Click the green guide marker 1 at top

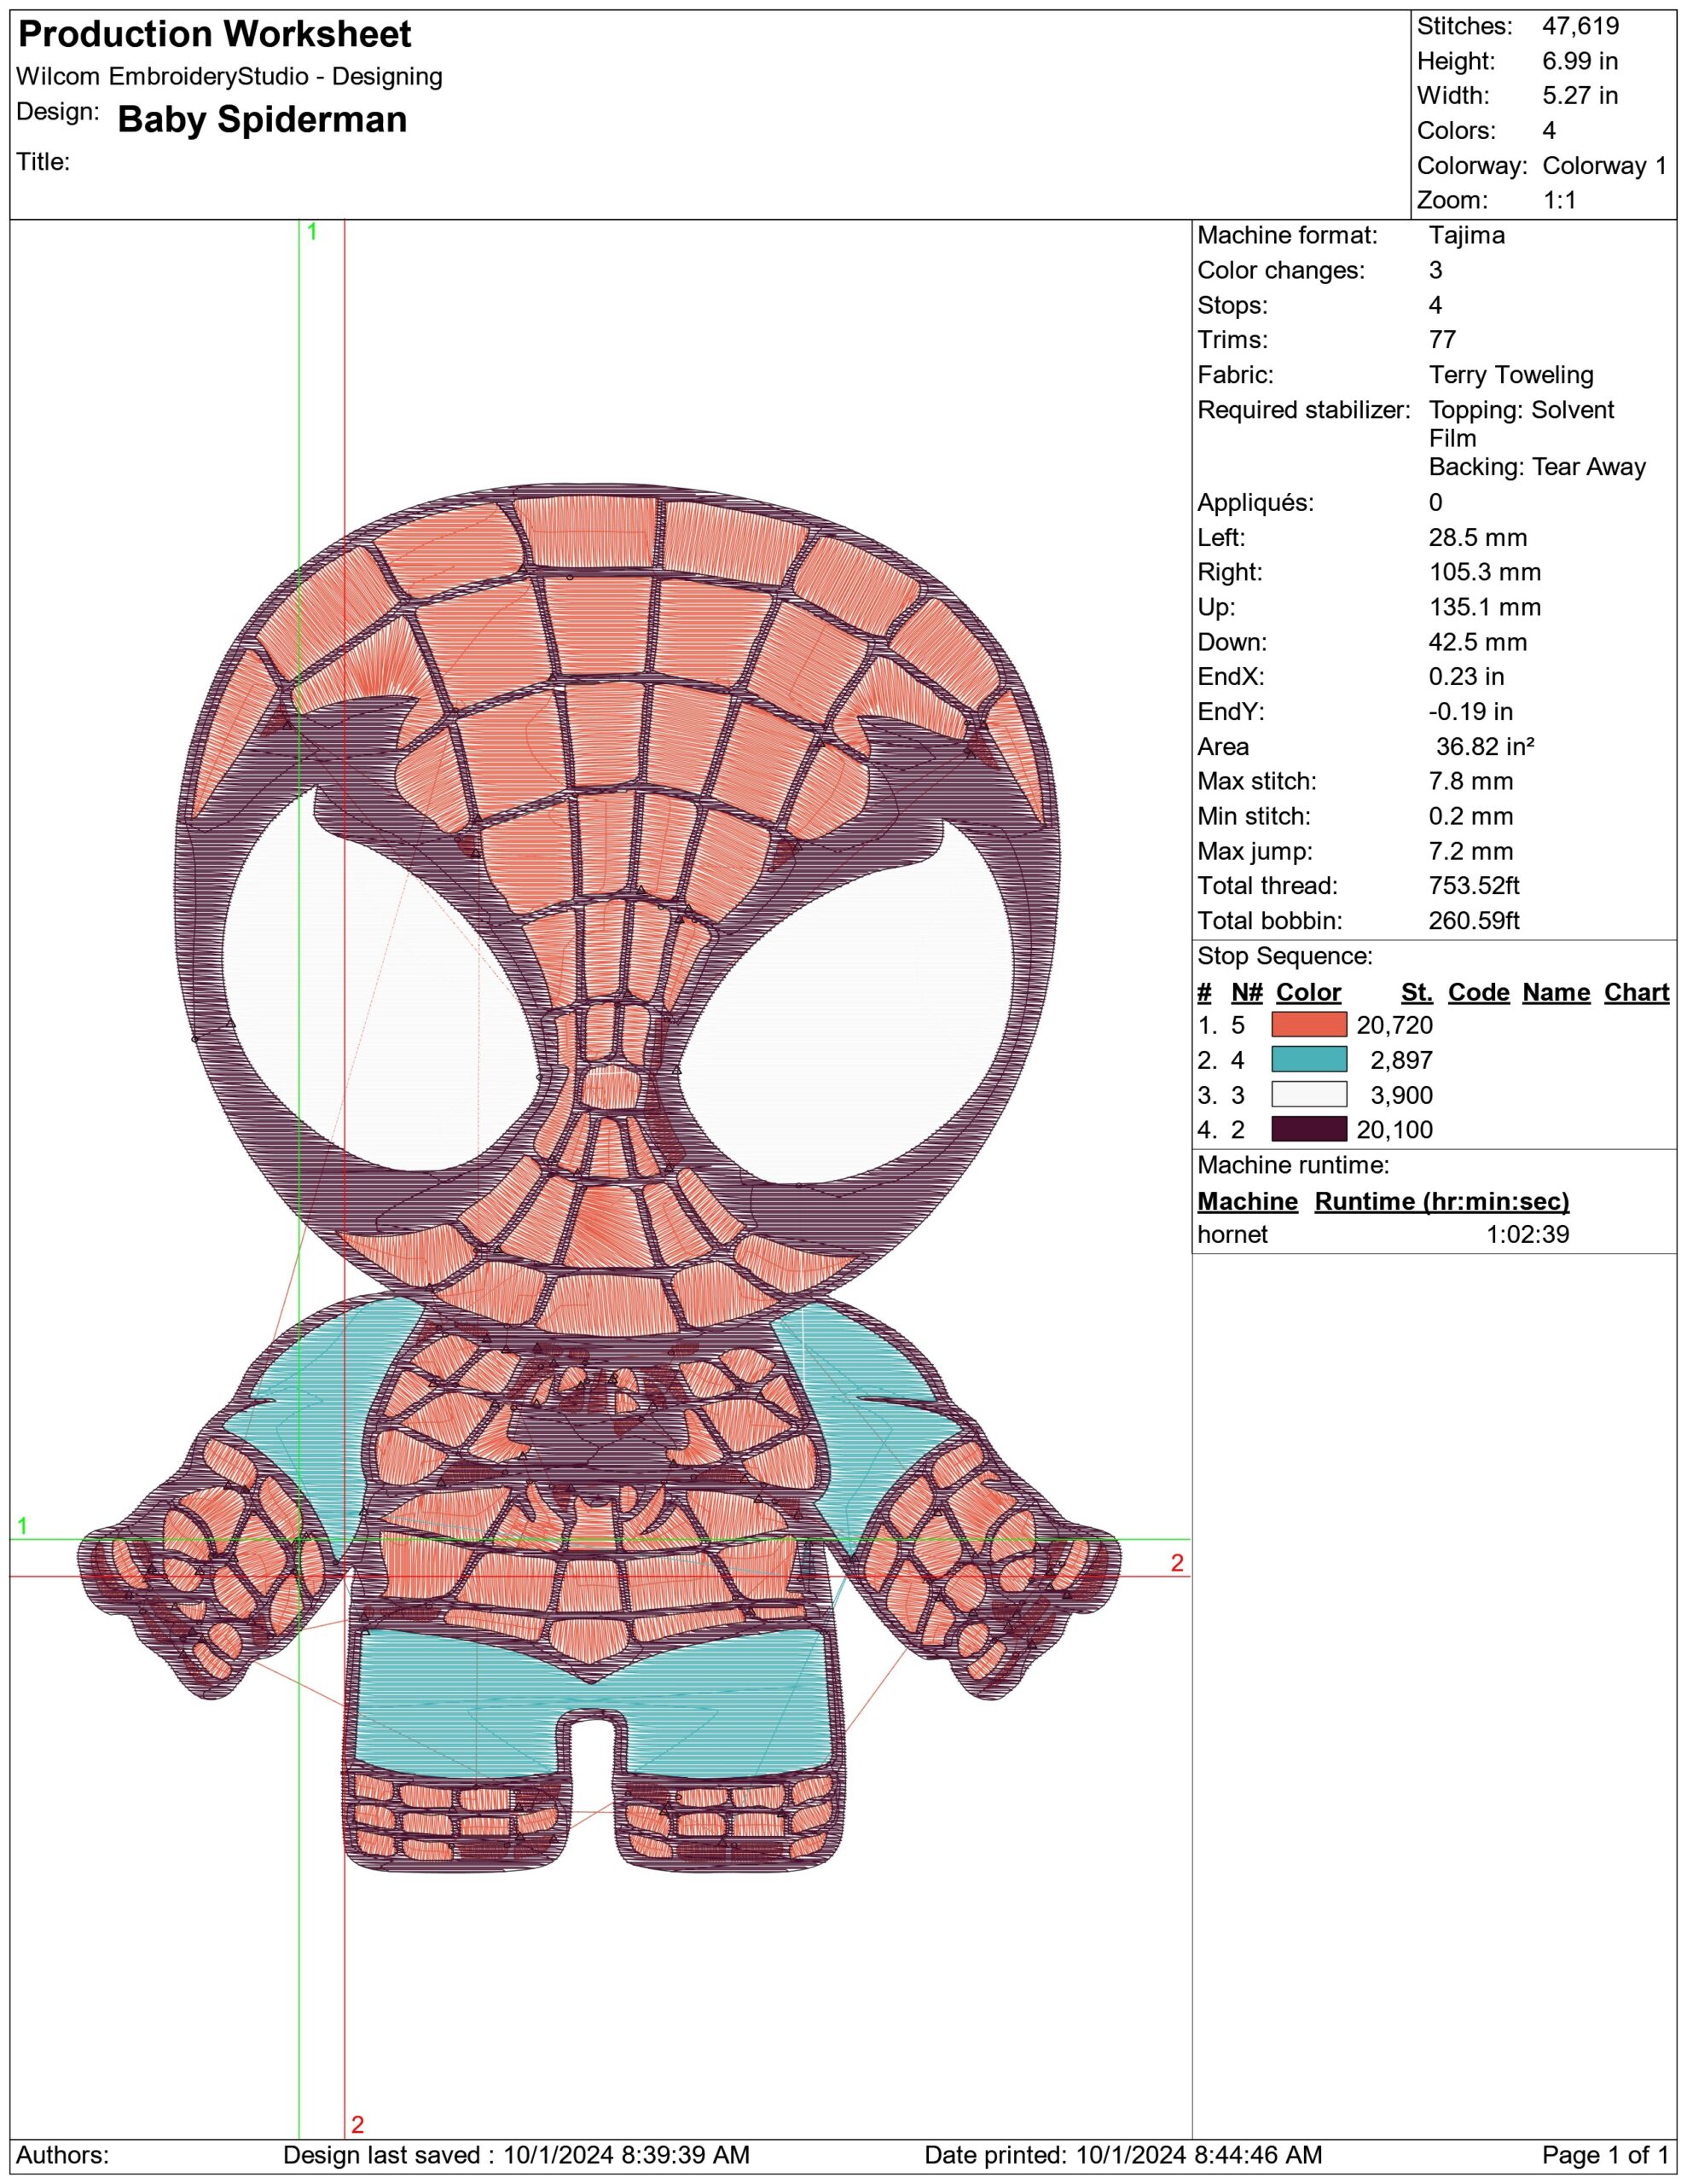(312, 232)
